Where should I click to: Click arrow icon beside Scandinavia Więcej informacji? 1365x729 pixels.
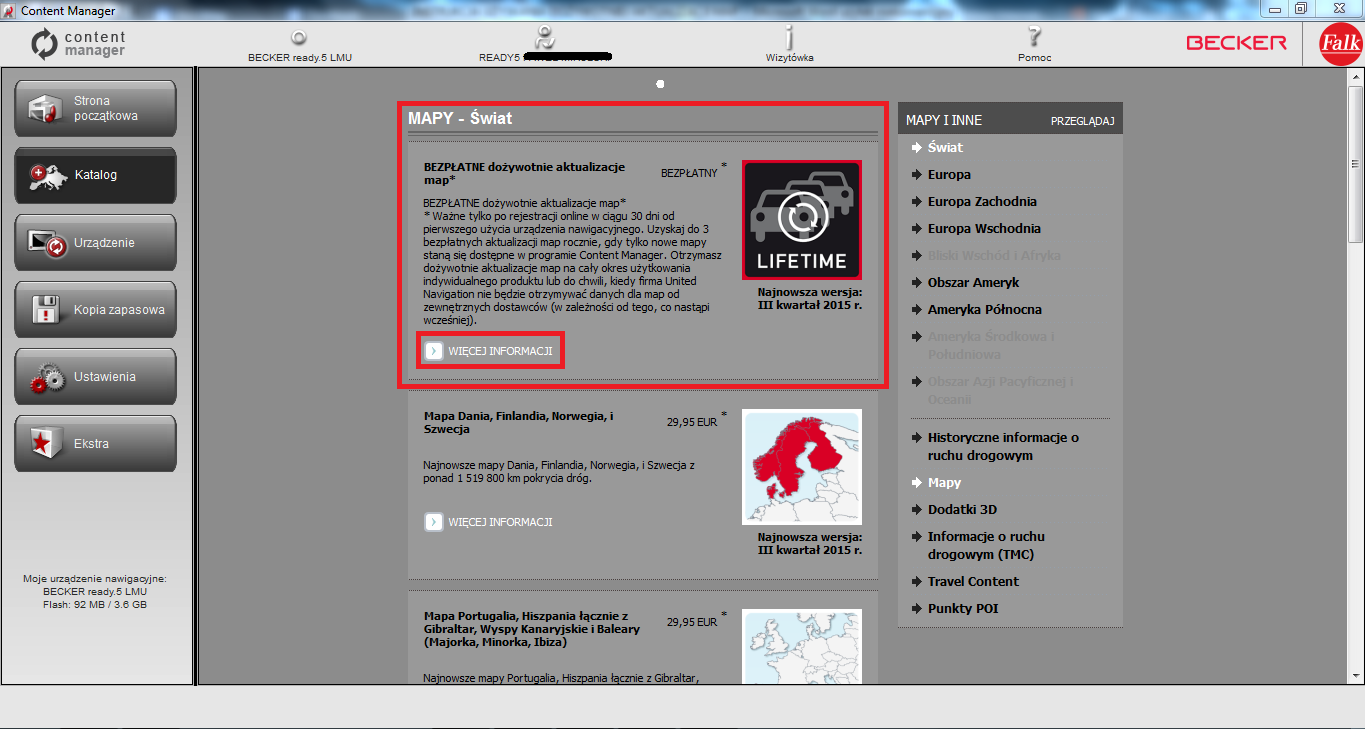click(433, 522)
